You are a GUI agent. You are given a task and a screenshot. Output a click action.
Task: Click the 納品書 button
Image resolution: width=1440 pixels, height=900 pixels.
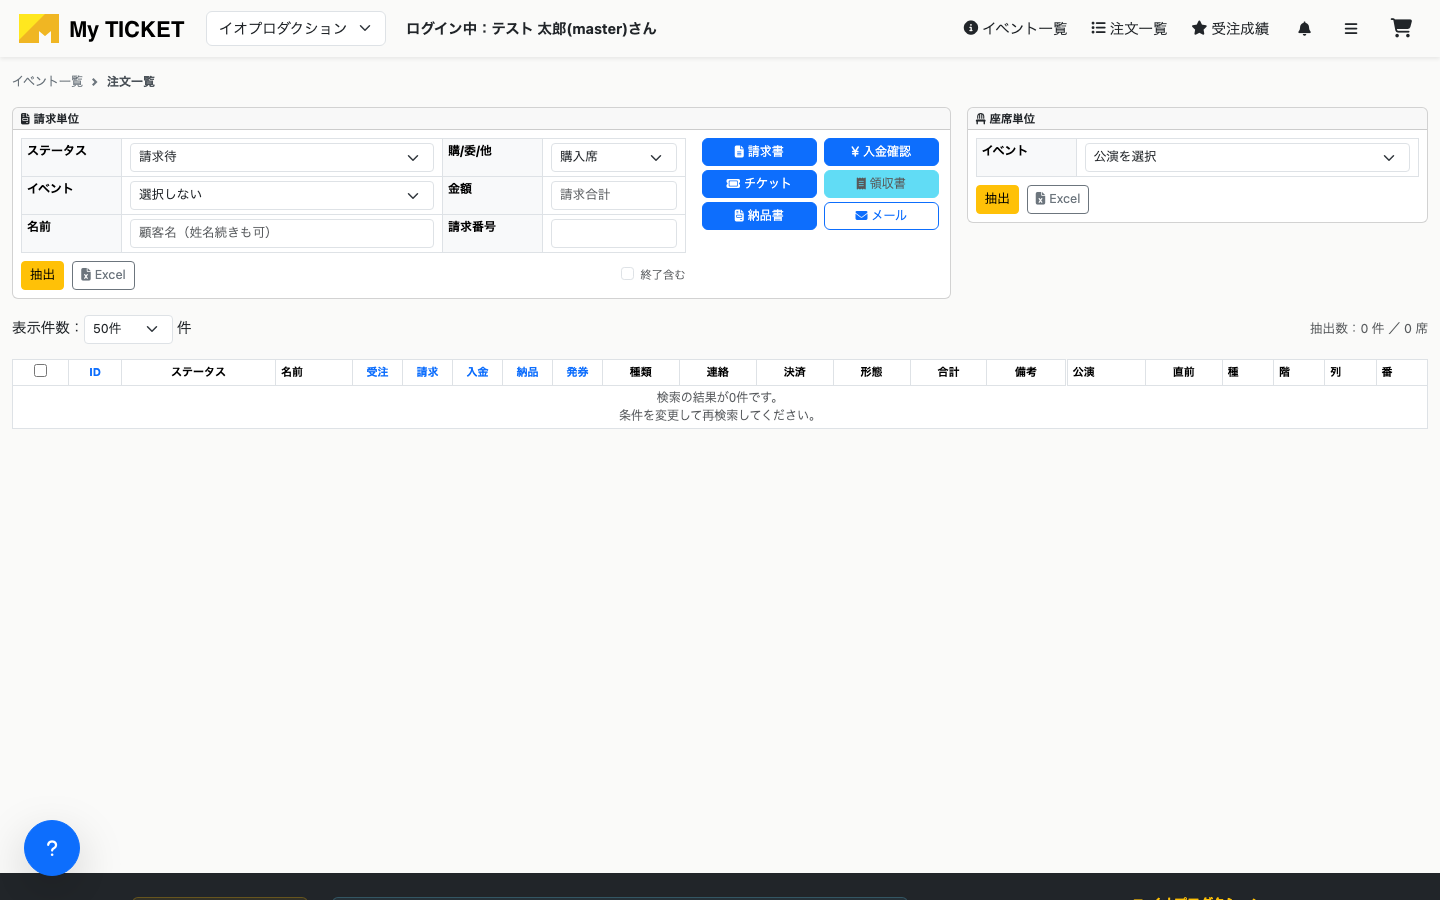tap(759, 216)
